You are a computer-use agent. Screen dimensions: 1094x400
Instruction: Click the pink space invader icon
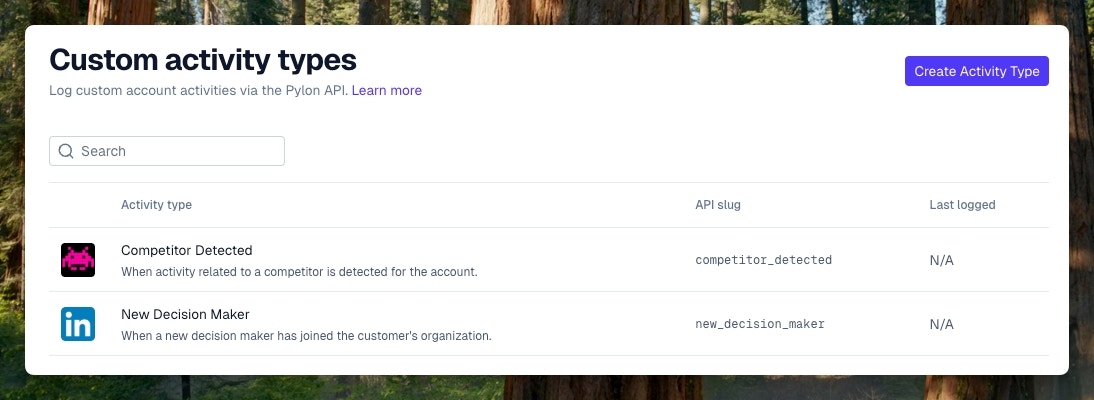(x=78, y=260)
